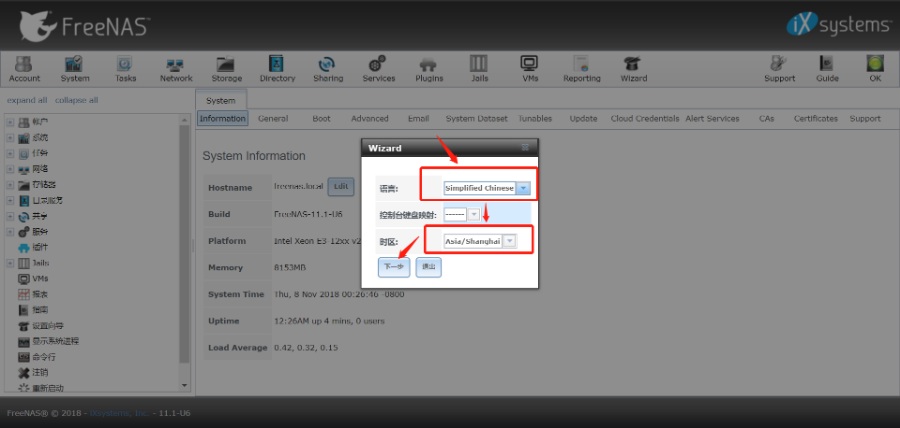Viewport: 900px width, 428px height.
Task: Expand the 存储器 node plus sign
Action: click(10, 185)
